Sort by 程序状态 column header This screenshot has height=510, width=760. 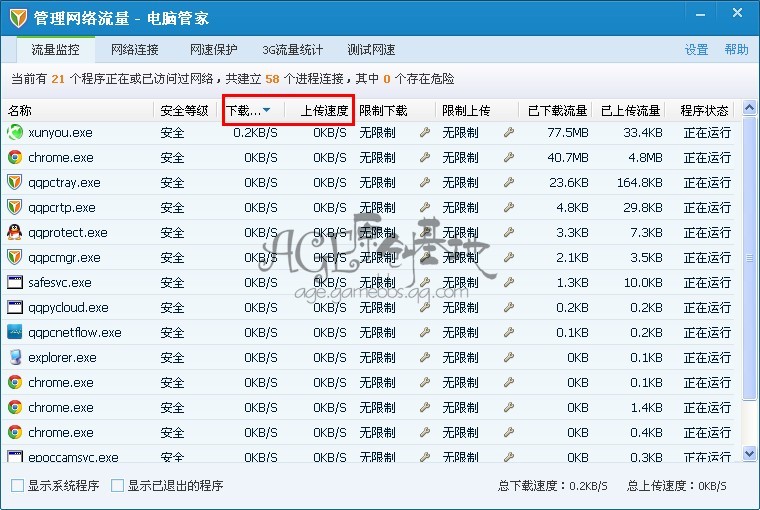tap(704, 111)
